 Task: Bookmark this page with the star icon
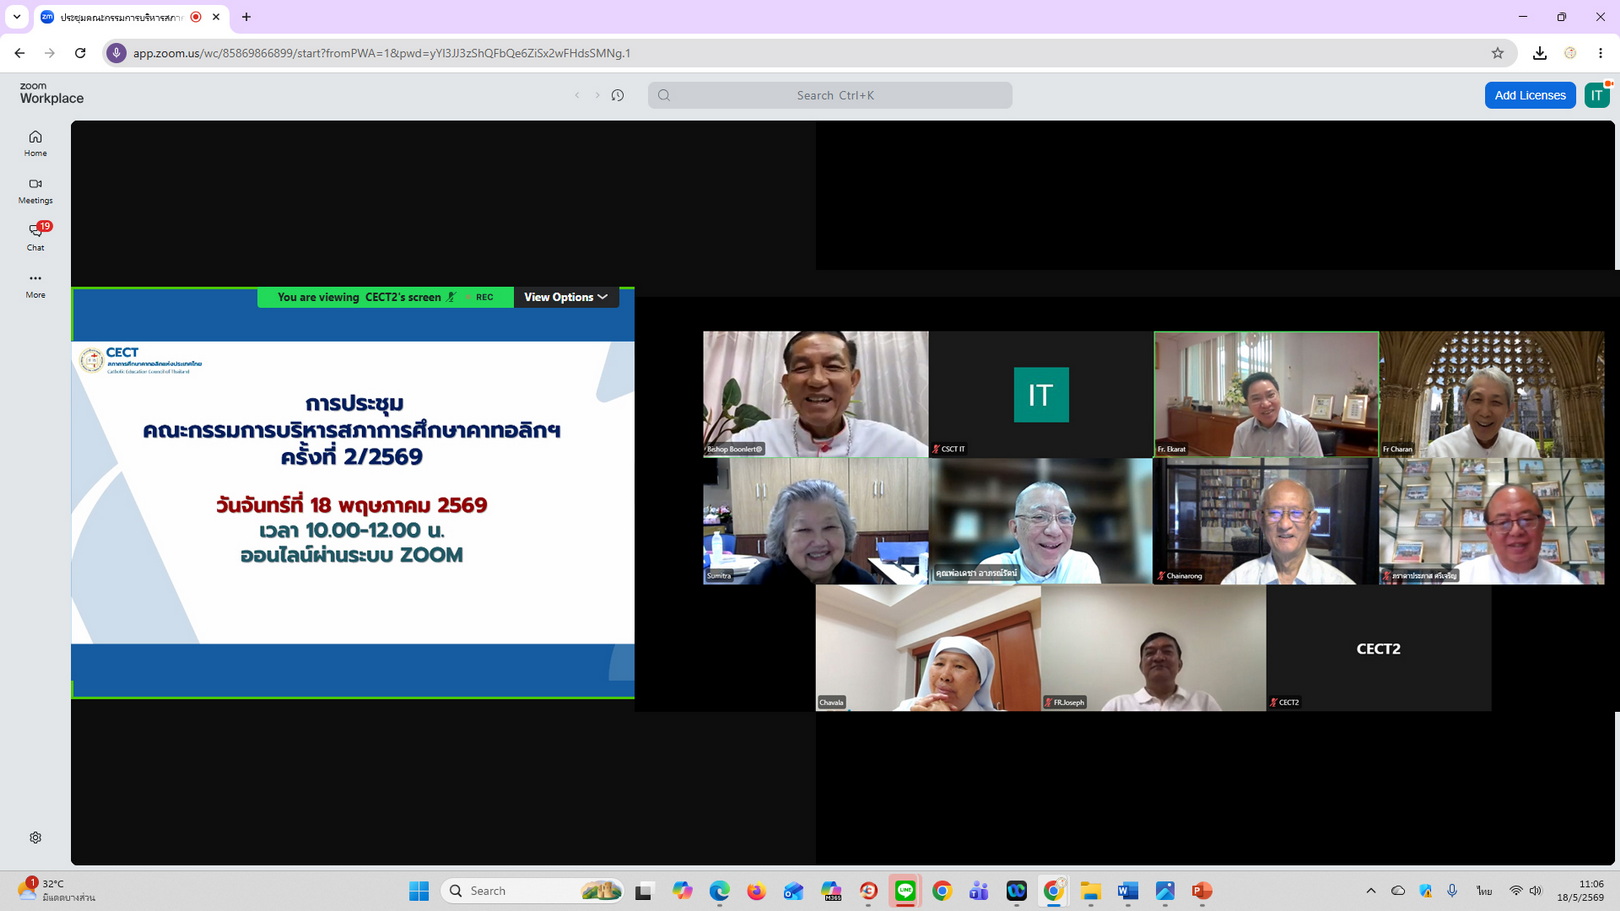point(1497,53)
